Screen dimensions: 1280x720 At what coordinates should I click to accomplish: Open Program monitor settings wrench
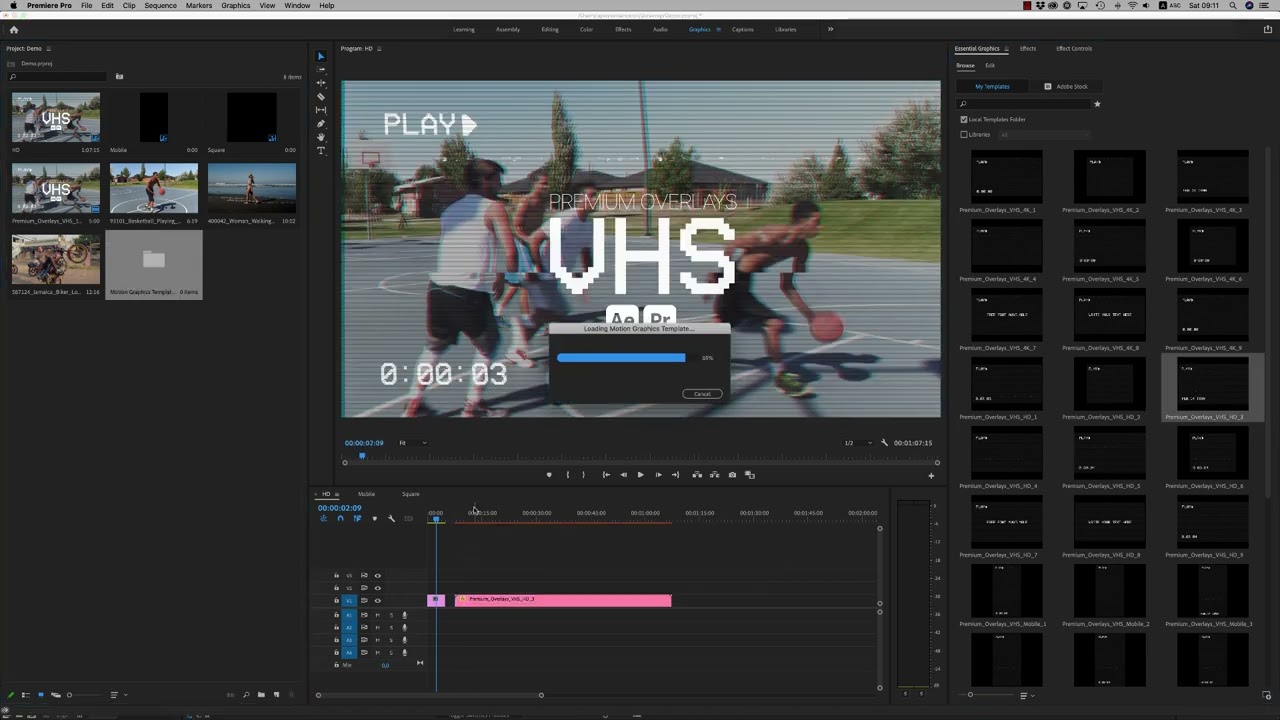884,443
